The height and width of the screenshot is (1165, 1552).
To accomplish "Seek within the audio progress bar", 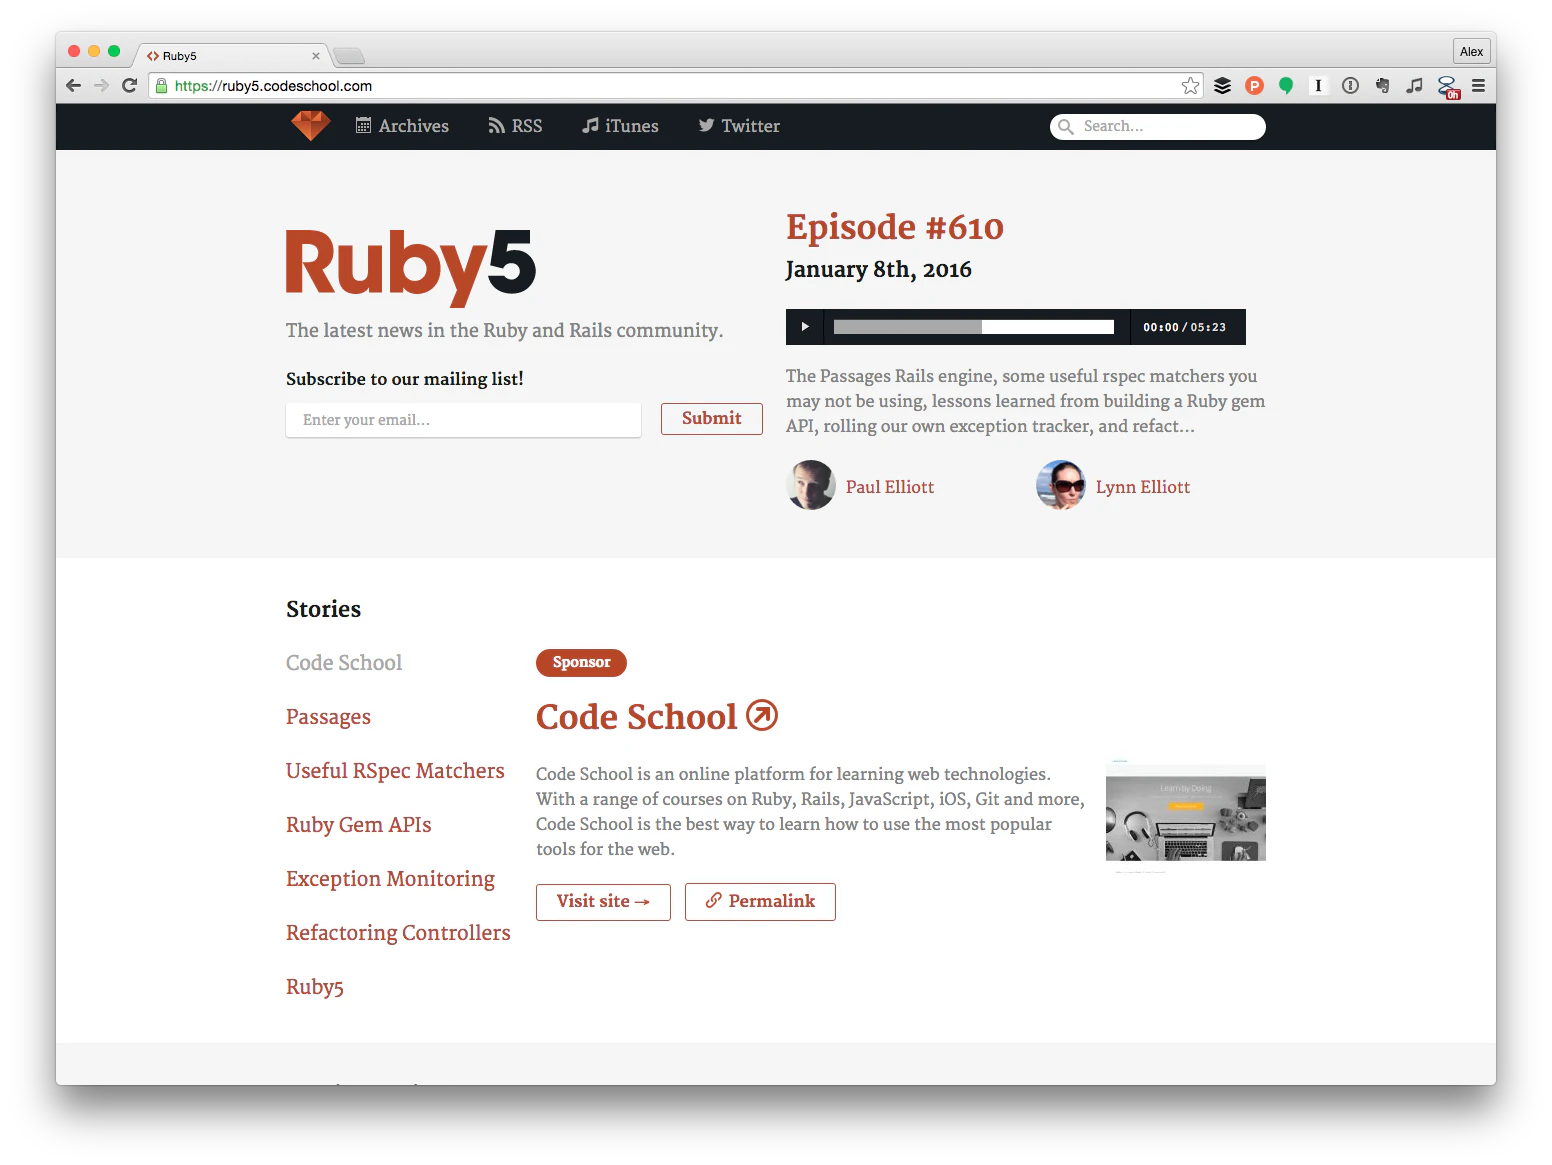I will pyautogui.click(x=974, y=327).
